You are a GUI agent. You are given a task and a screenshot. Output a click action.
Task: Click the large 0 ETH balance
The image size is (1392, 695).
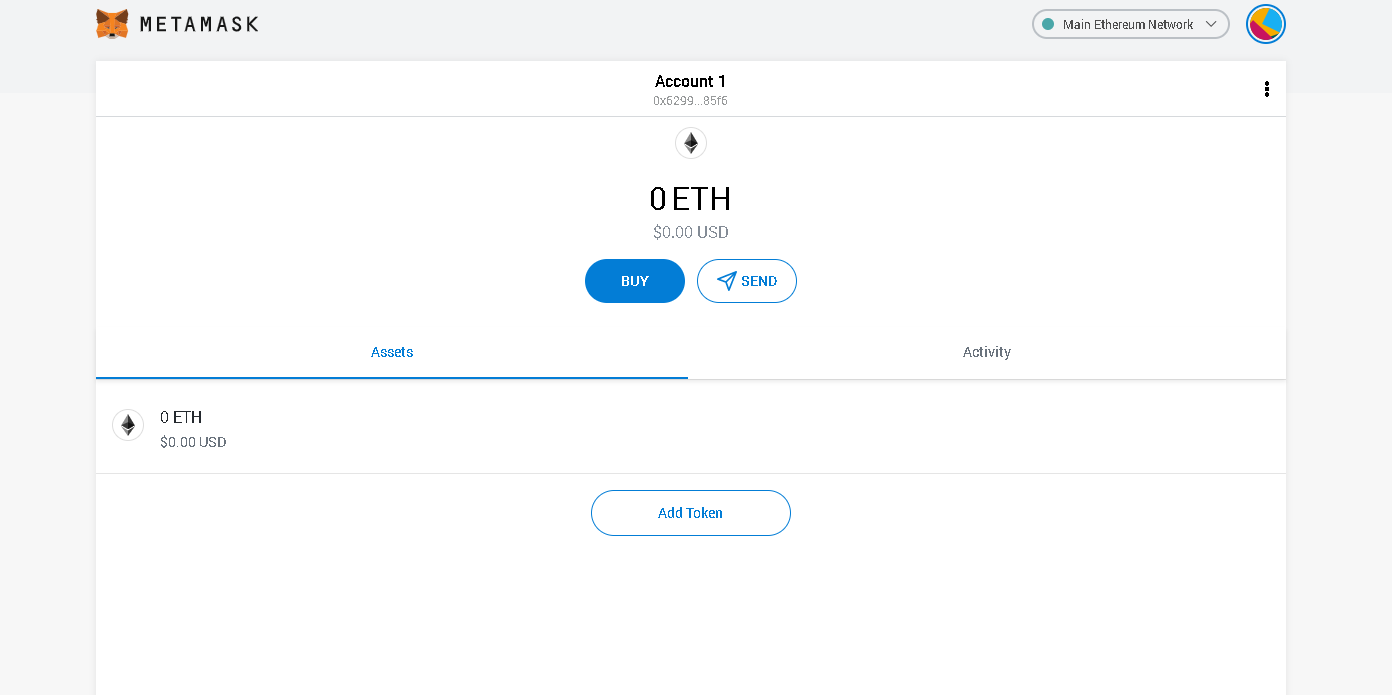(x=690, y=199)
